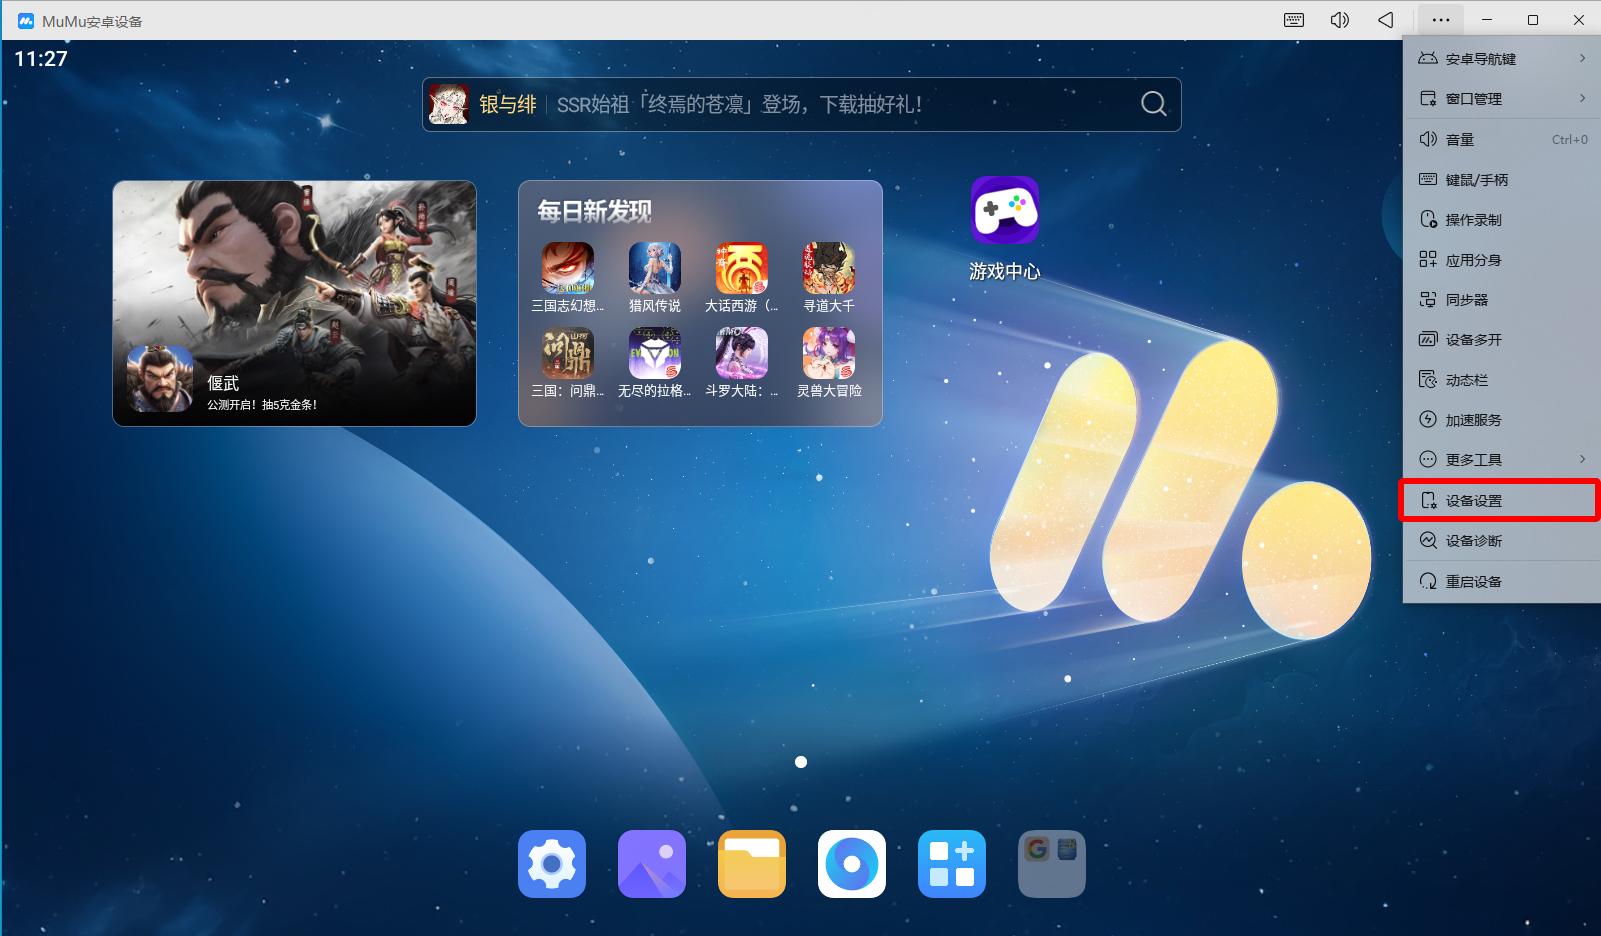Open the Settings gear app in dock

pyautogui.click(x=551, y=864)
